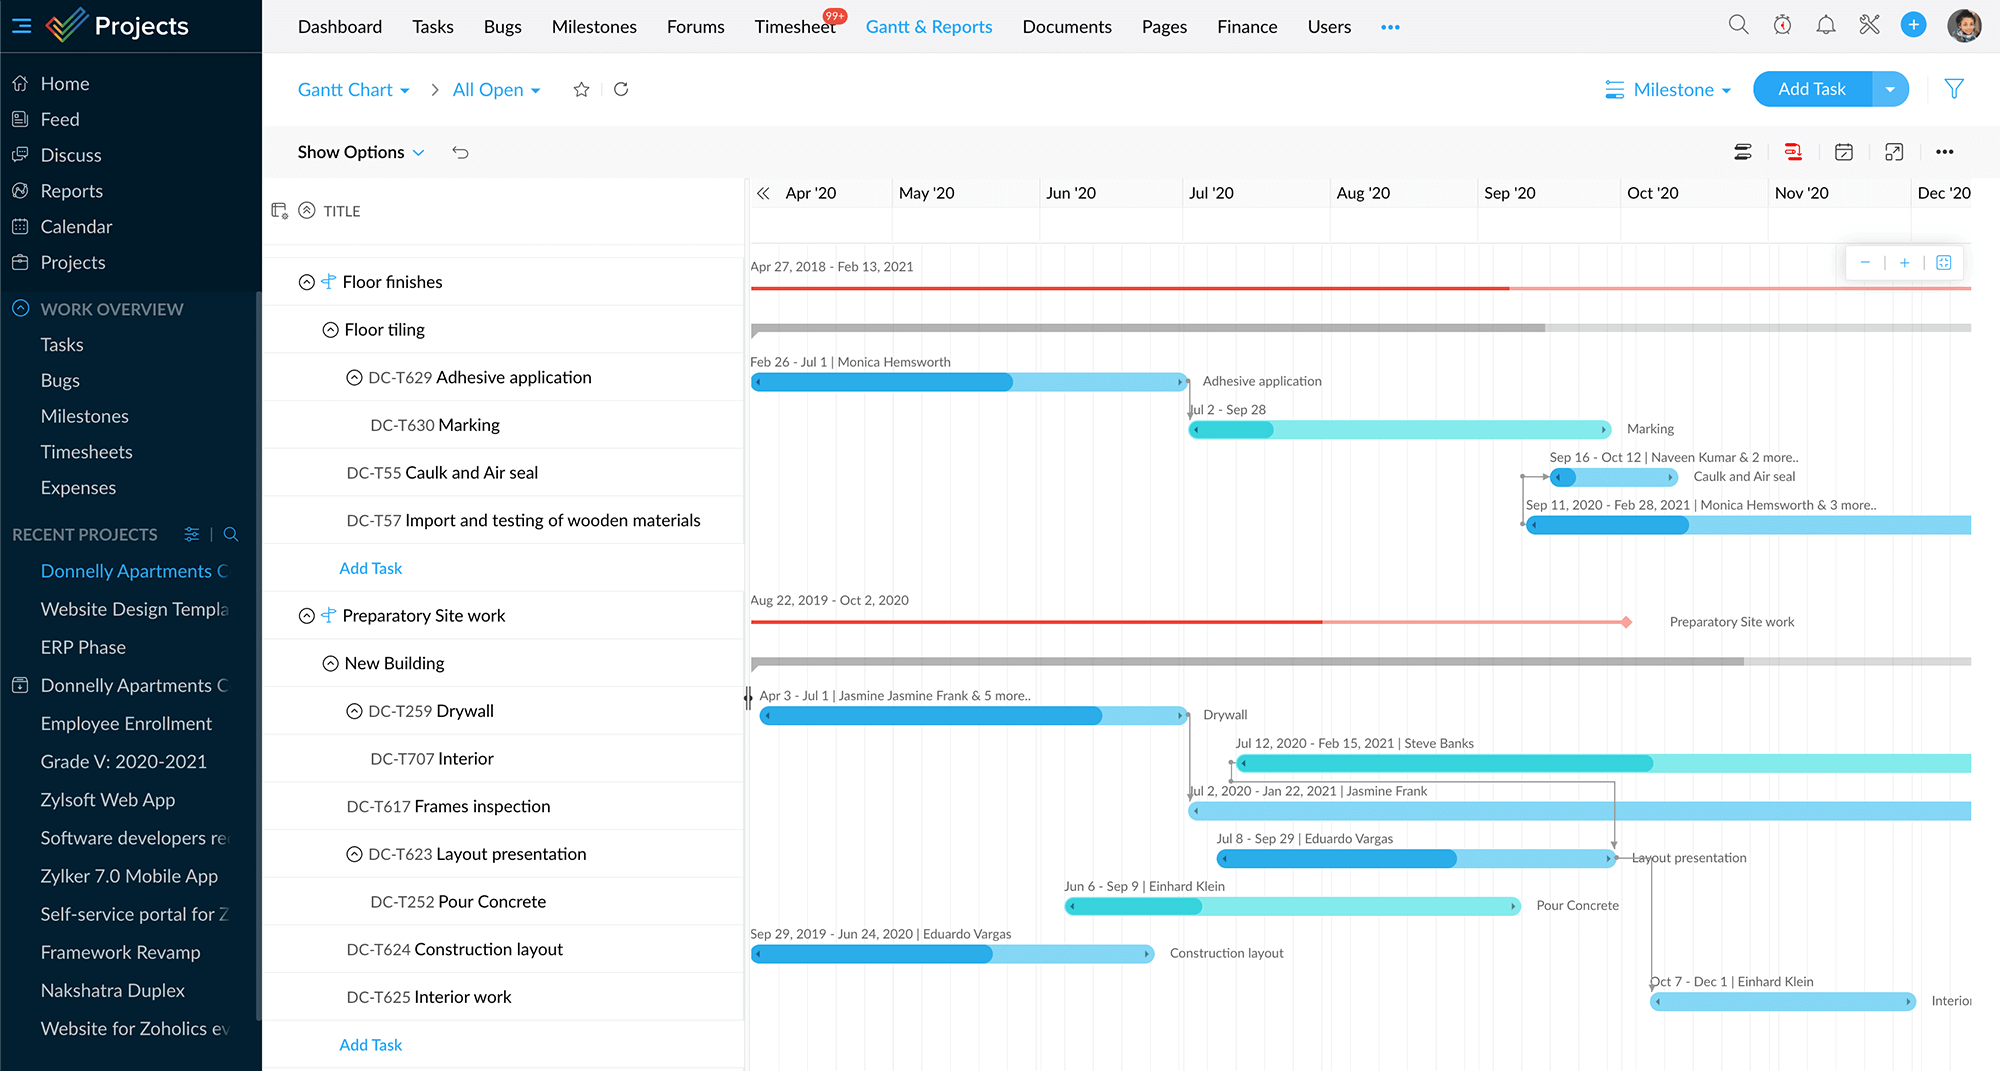The image size is (2000, 1071).
Task: Open the Milestone grouping dropdown
Action: click(x=1668, y=89)
